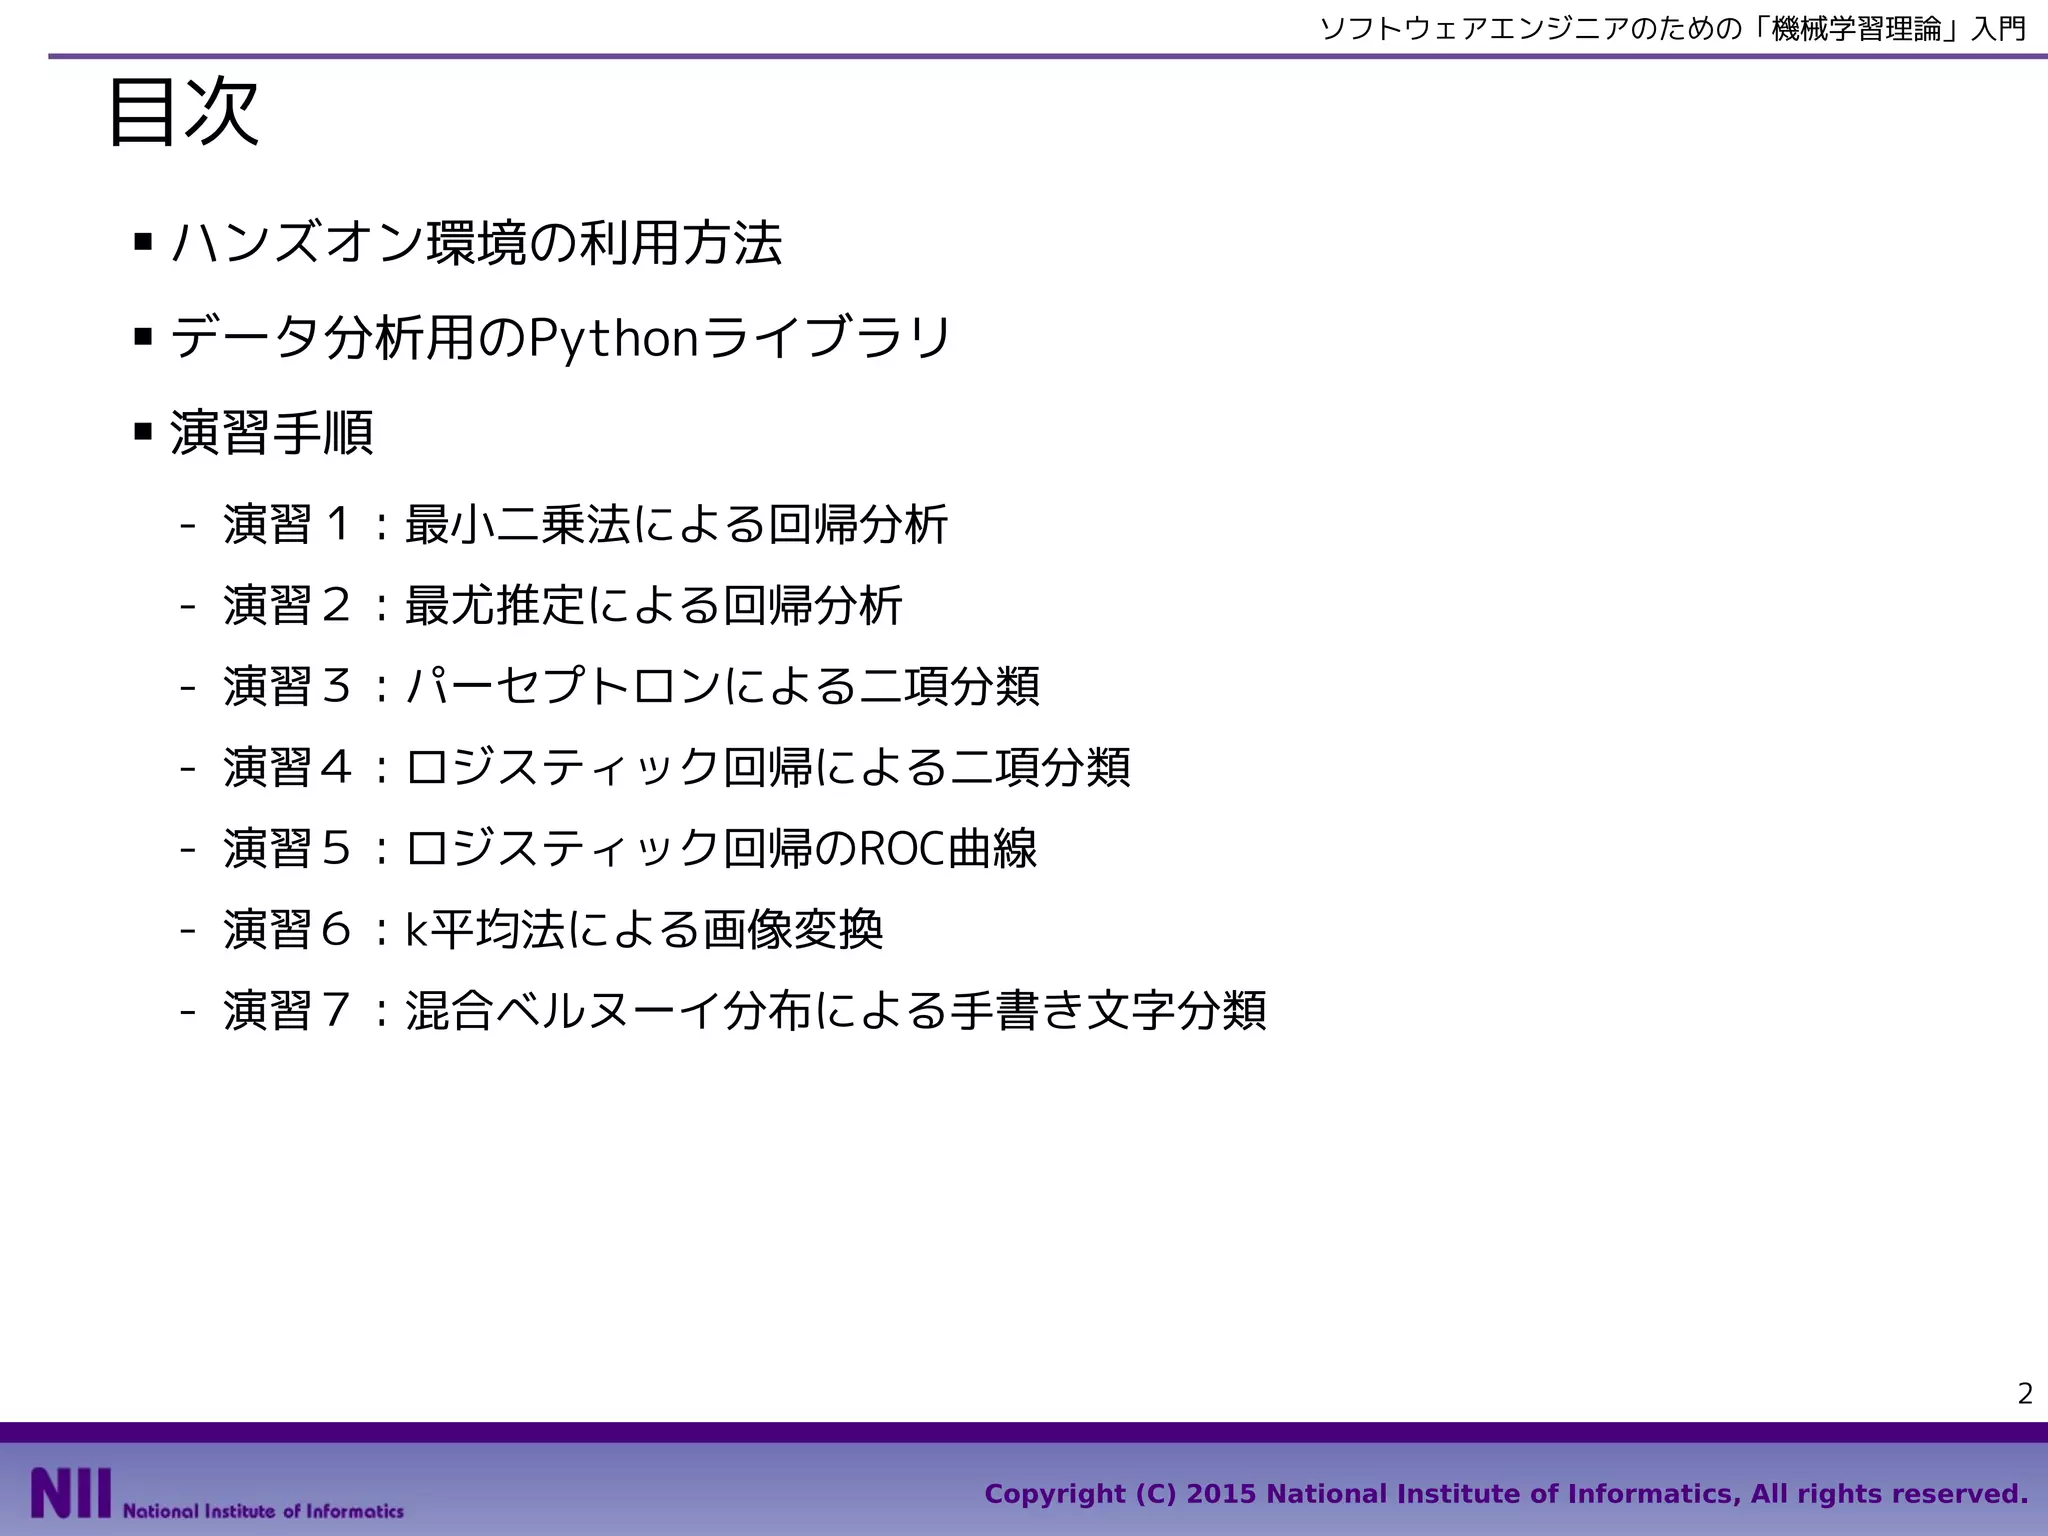
Task: Click the NII logo in footer
Action: [70, 1492]
